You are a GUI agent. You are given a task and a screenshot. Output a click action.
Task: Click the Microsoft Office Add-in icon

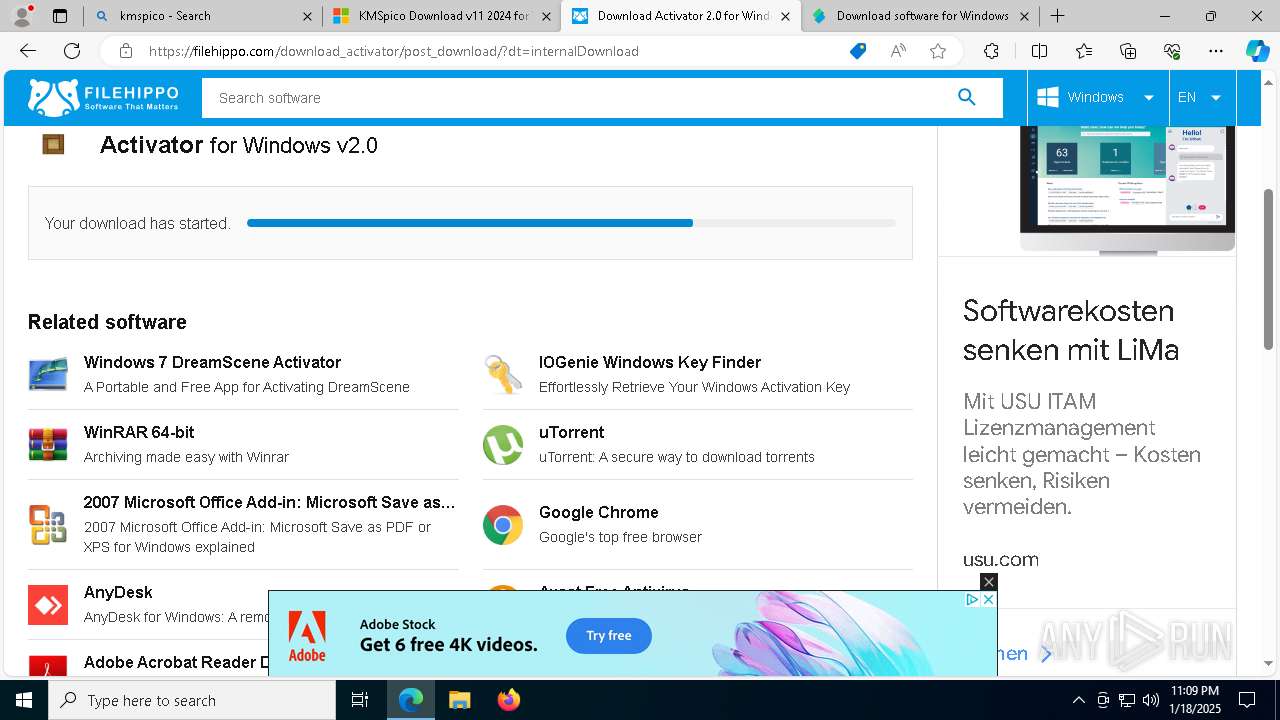[x=48, y=524]
